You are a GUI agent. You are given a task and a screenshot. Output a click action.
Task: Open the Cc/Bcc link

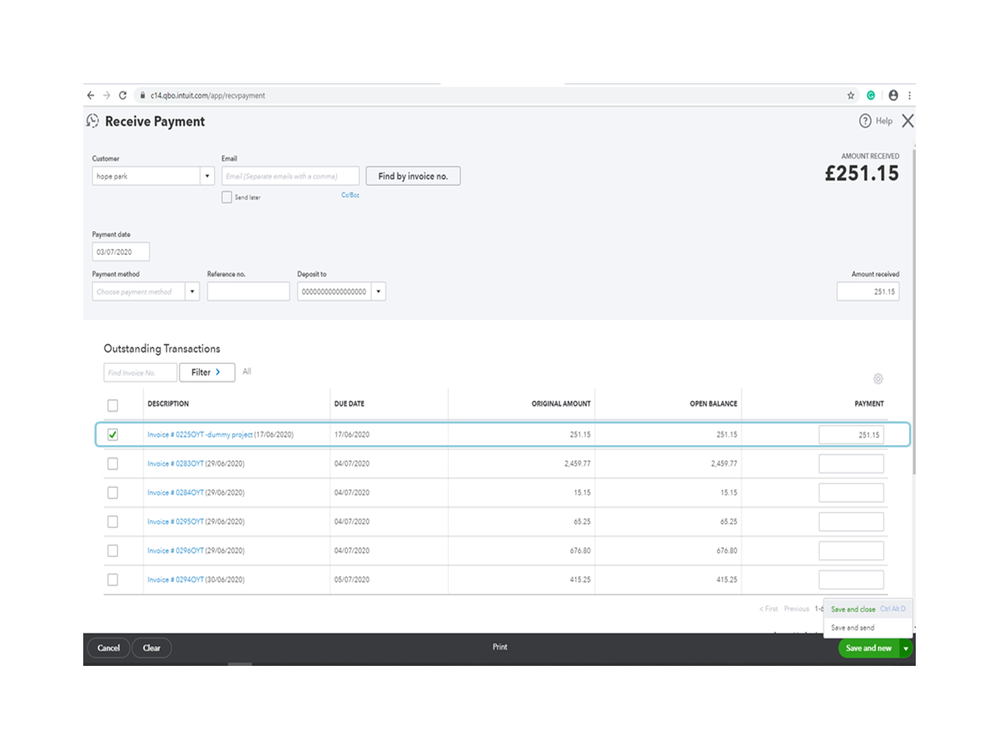[350, 195]
